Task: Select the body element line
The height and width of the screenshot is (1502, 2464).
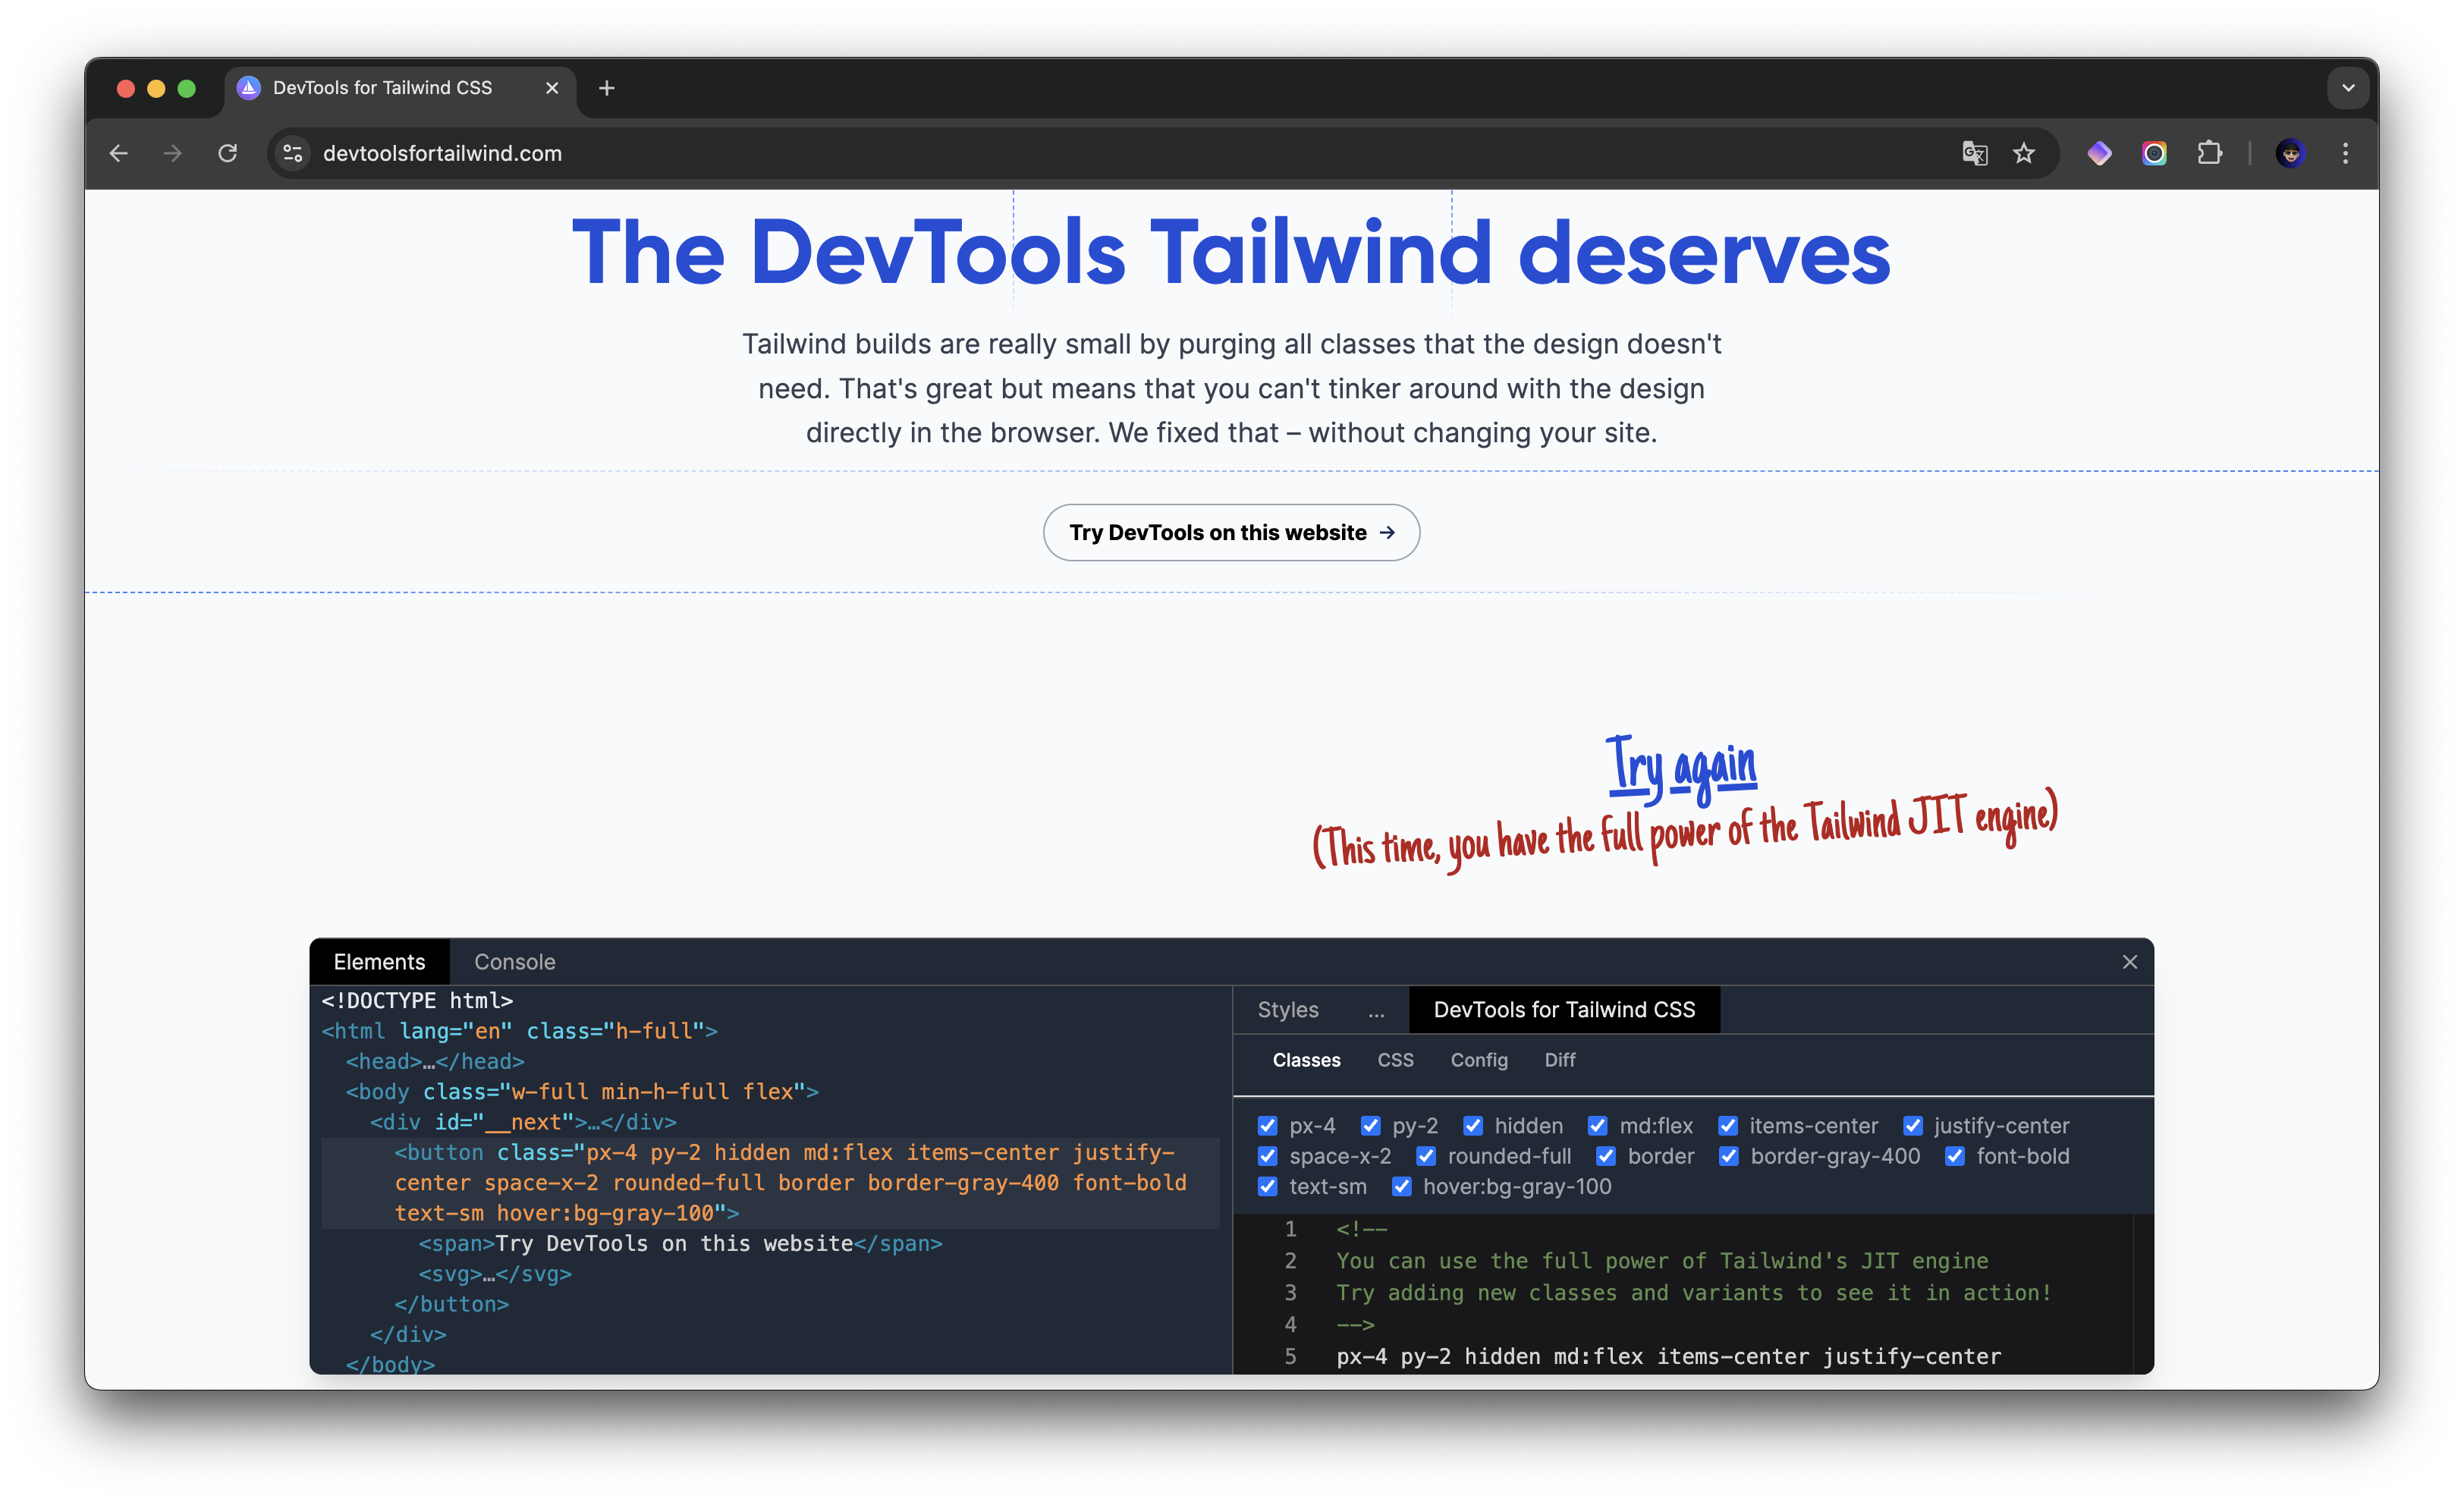Action: (x=582, y=1092)
